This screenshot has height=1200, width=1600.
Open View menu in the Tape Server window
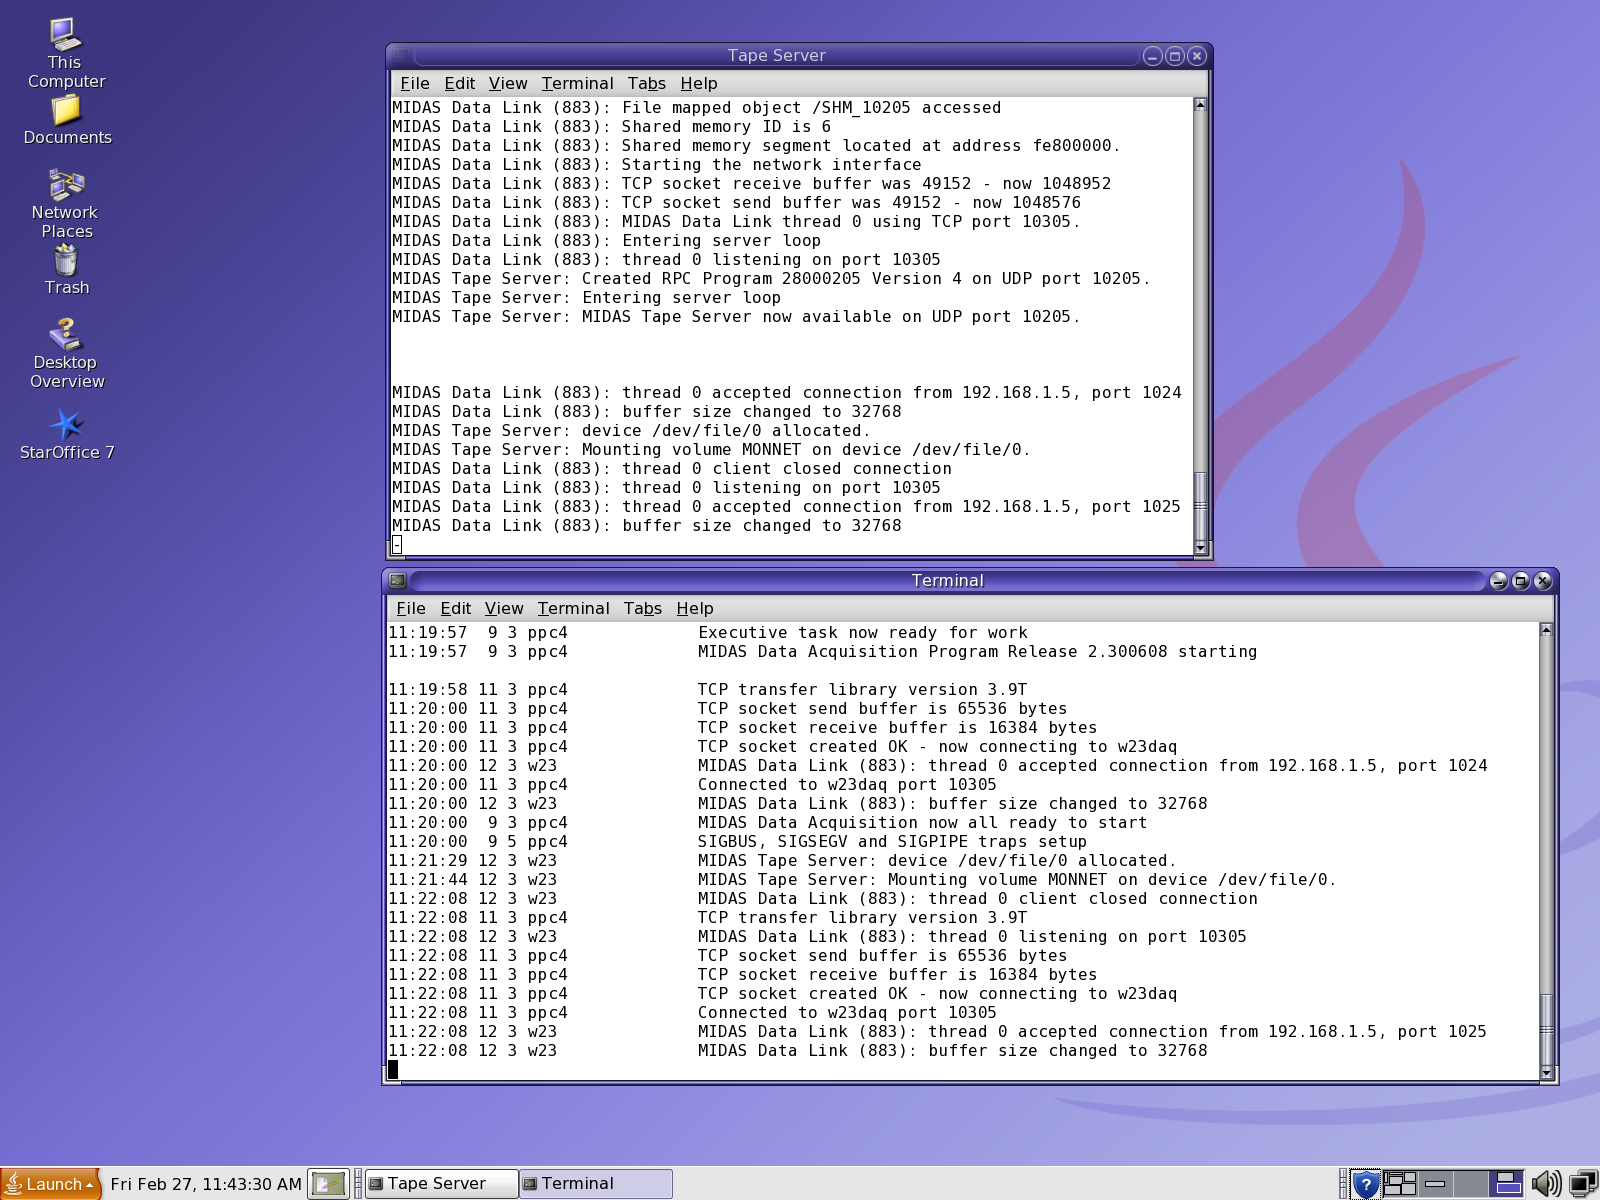pyautogui.click(x=508, y=83)
